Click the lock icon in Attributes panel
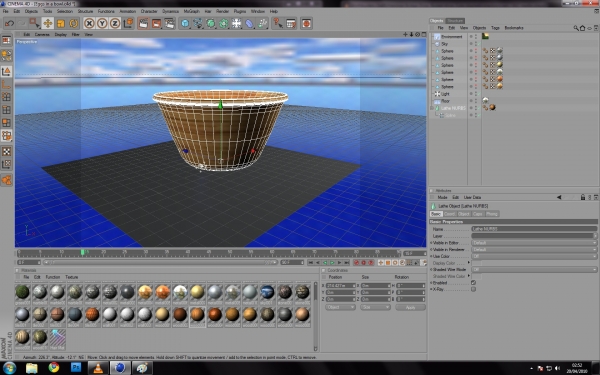The width and height of the screenshot is (600, 375). (583, 197)
